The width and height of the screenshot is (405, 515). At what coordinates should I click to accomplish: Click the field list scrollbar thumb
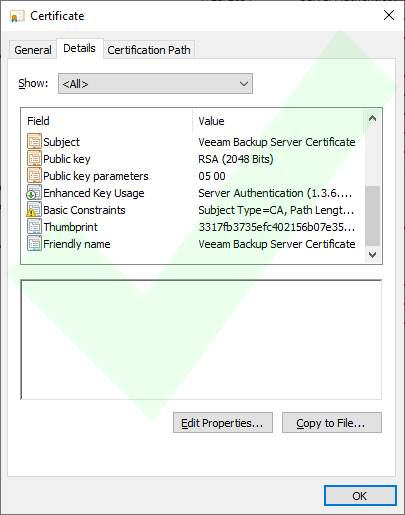click(x=372, y=216)
